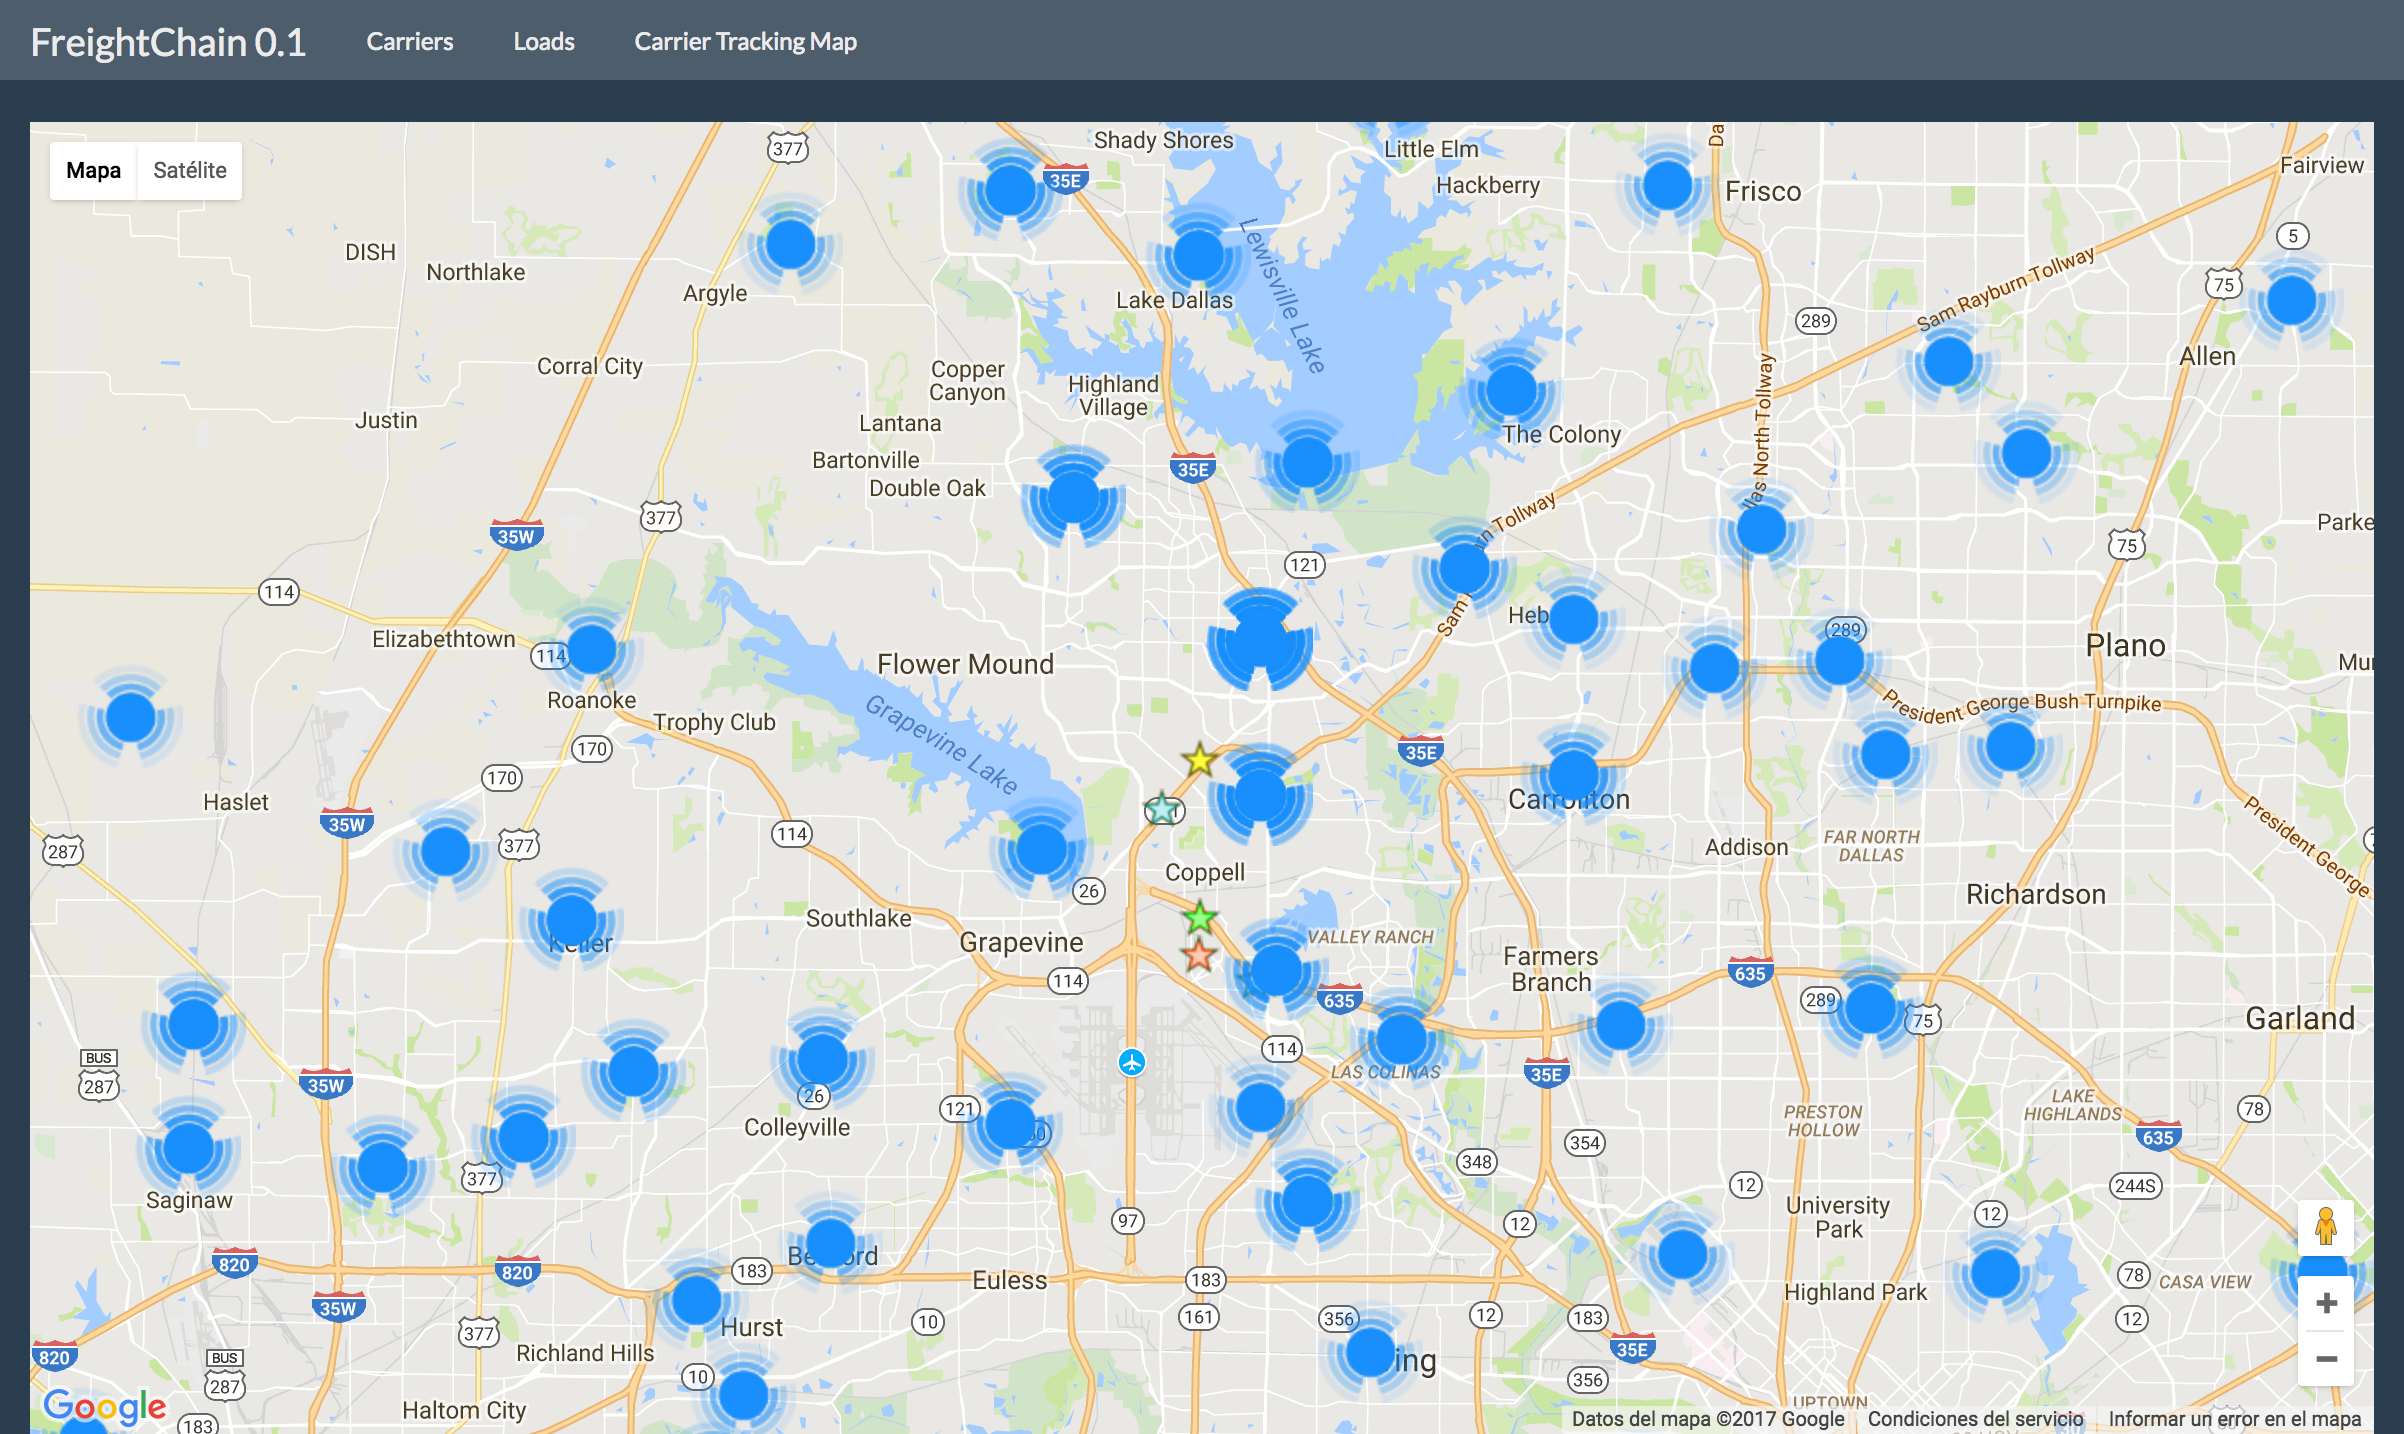Click carrier beacon on Grapevine Lake
Viewport: 2404px width, 1434px height.
[x=1041, y=848]
